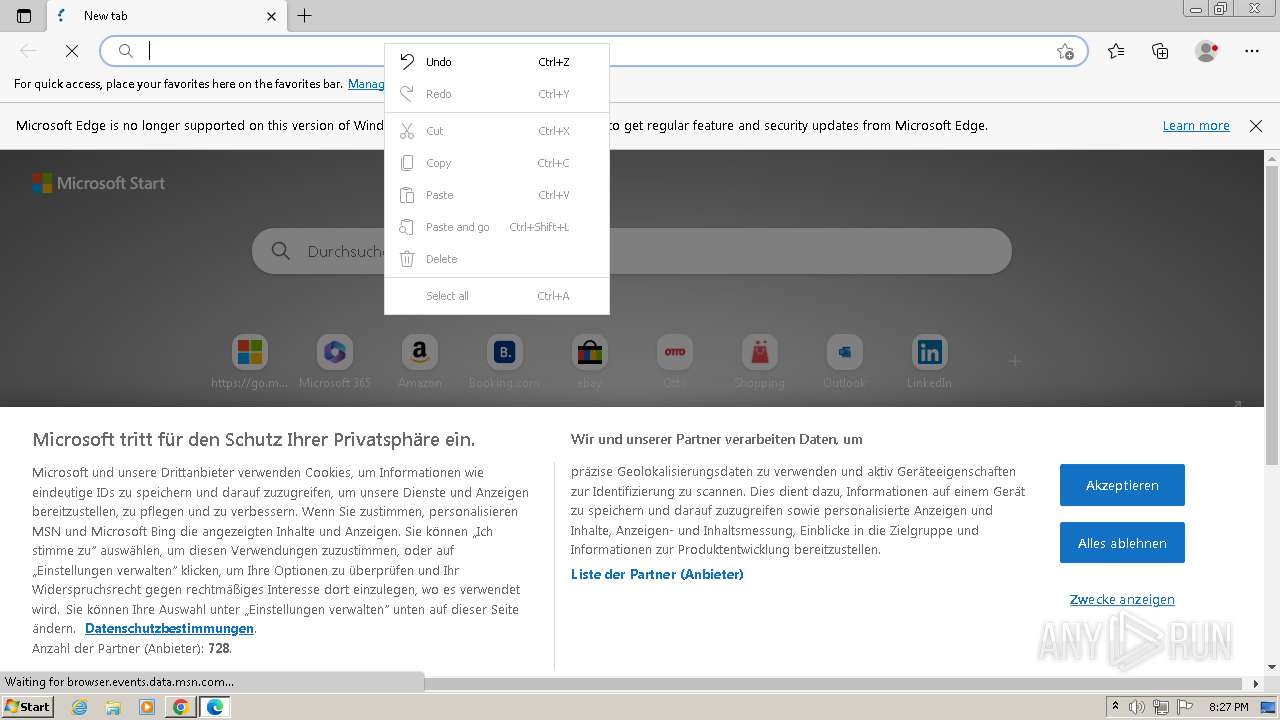Image resolution: width=1280 pixels, height=720 pixels.
Task: Focus the Durchsuchen web search box
Action: pyautogui.click(x=632, y=251)
